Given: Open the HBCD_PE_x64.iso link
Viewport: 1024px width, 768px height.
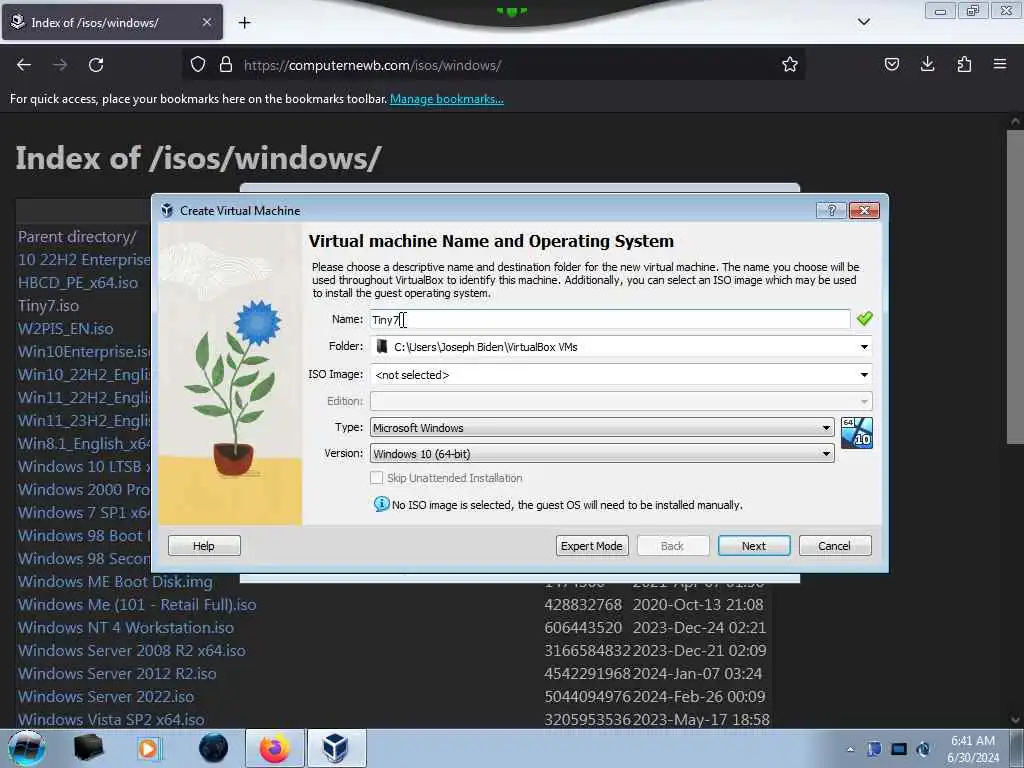Looking at the screenshot, I should tap(78, 283).
